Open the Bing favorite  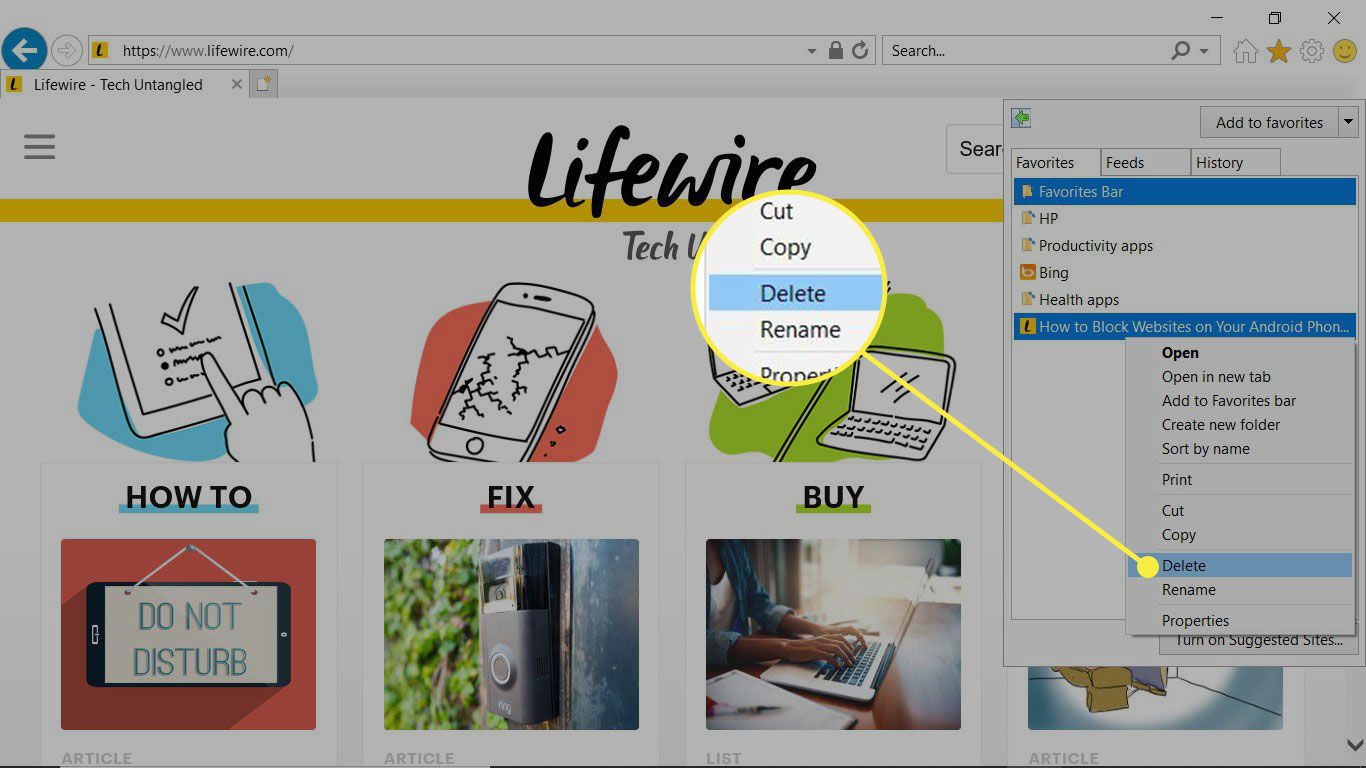[1185, 272]
